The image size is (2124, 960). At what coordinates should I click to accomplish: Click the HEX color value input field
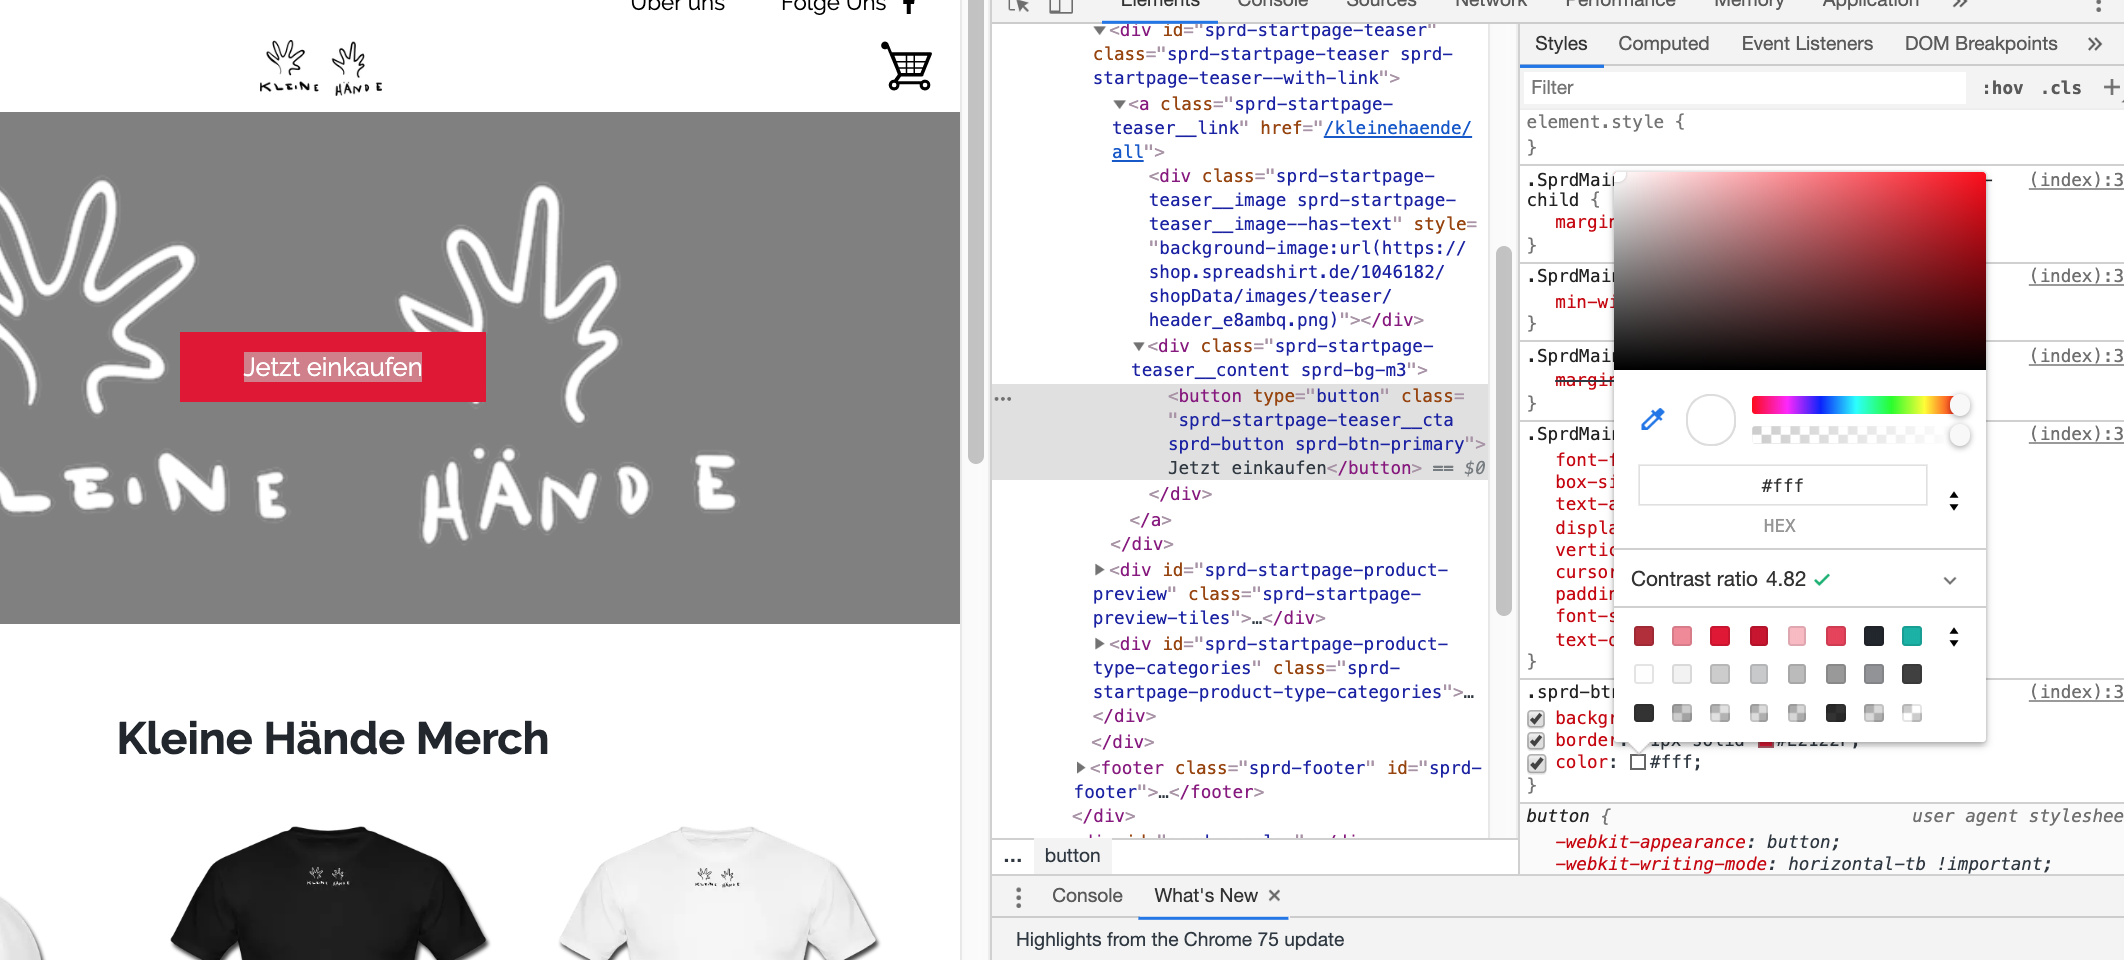coord(1781,486)
